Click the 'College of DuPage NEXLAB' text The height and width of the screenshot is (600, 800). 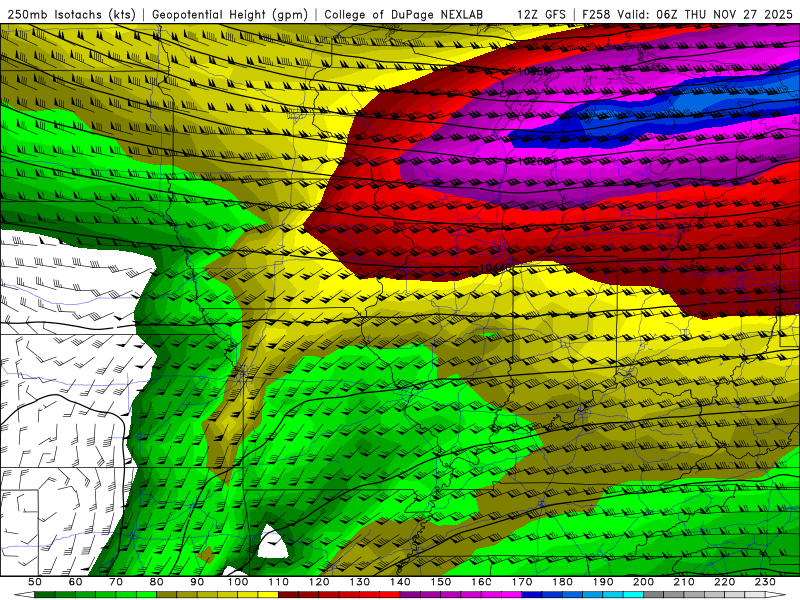pyautogui.click(x=404, y=14)
